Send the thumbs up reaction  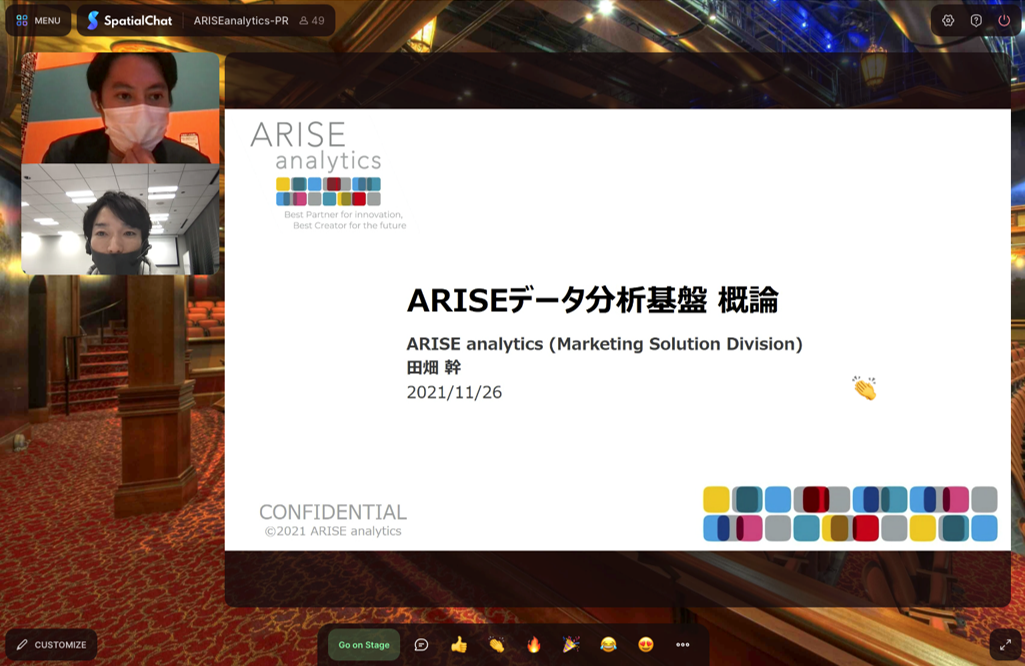[x=459, y=645]
